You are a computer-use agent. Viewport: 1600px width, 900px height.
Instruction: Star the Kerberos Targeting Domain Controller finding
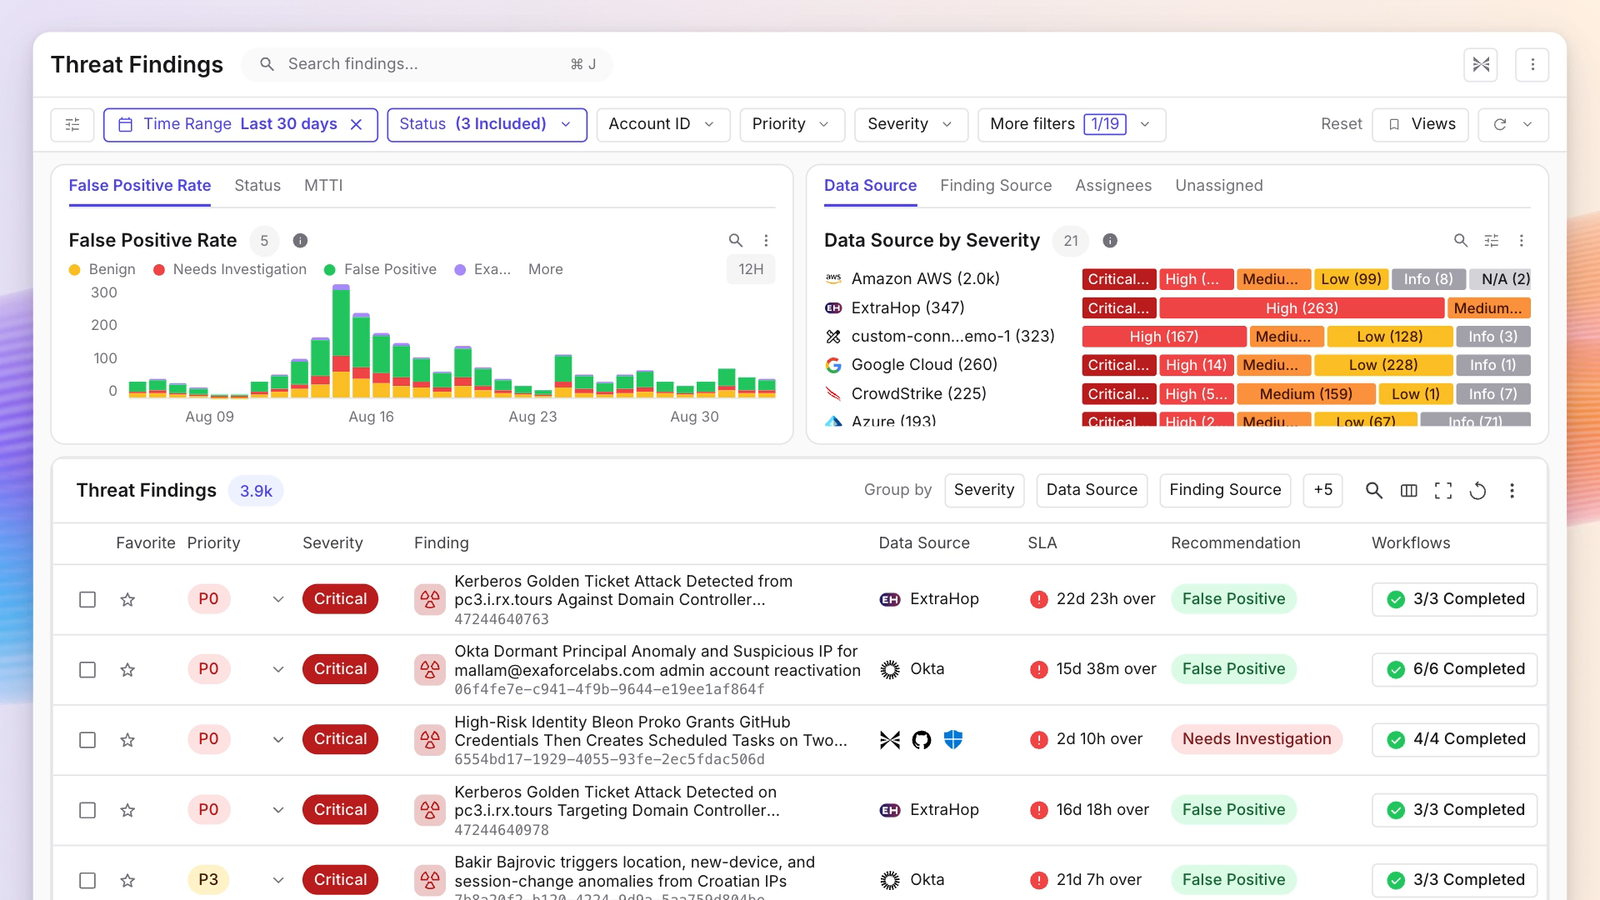point(127,810)
